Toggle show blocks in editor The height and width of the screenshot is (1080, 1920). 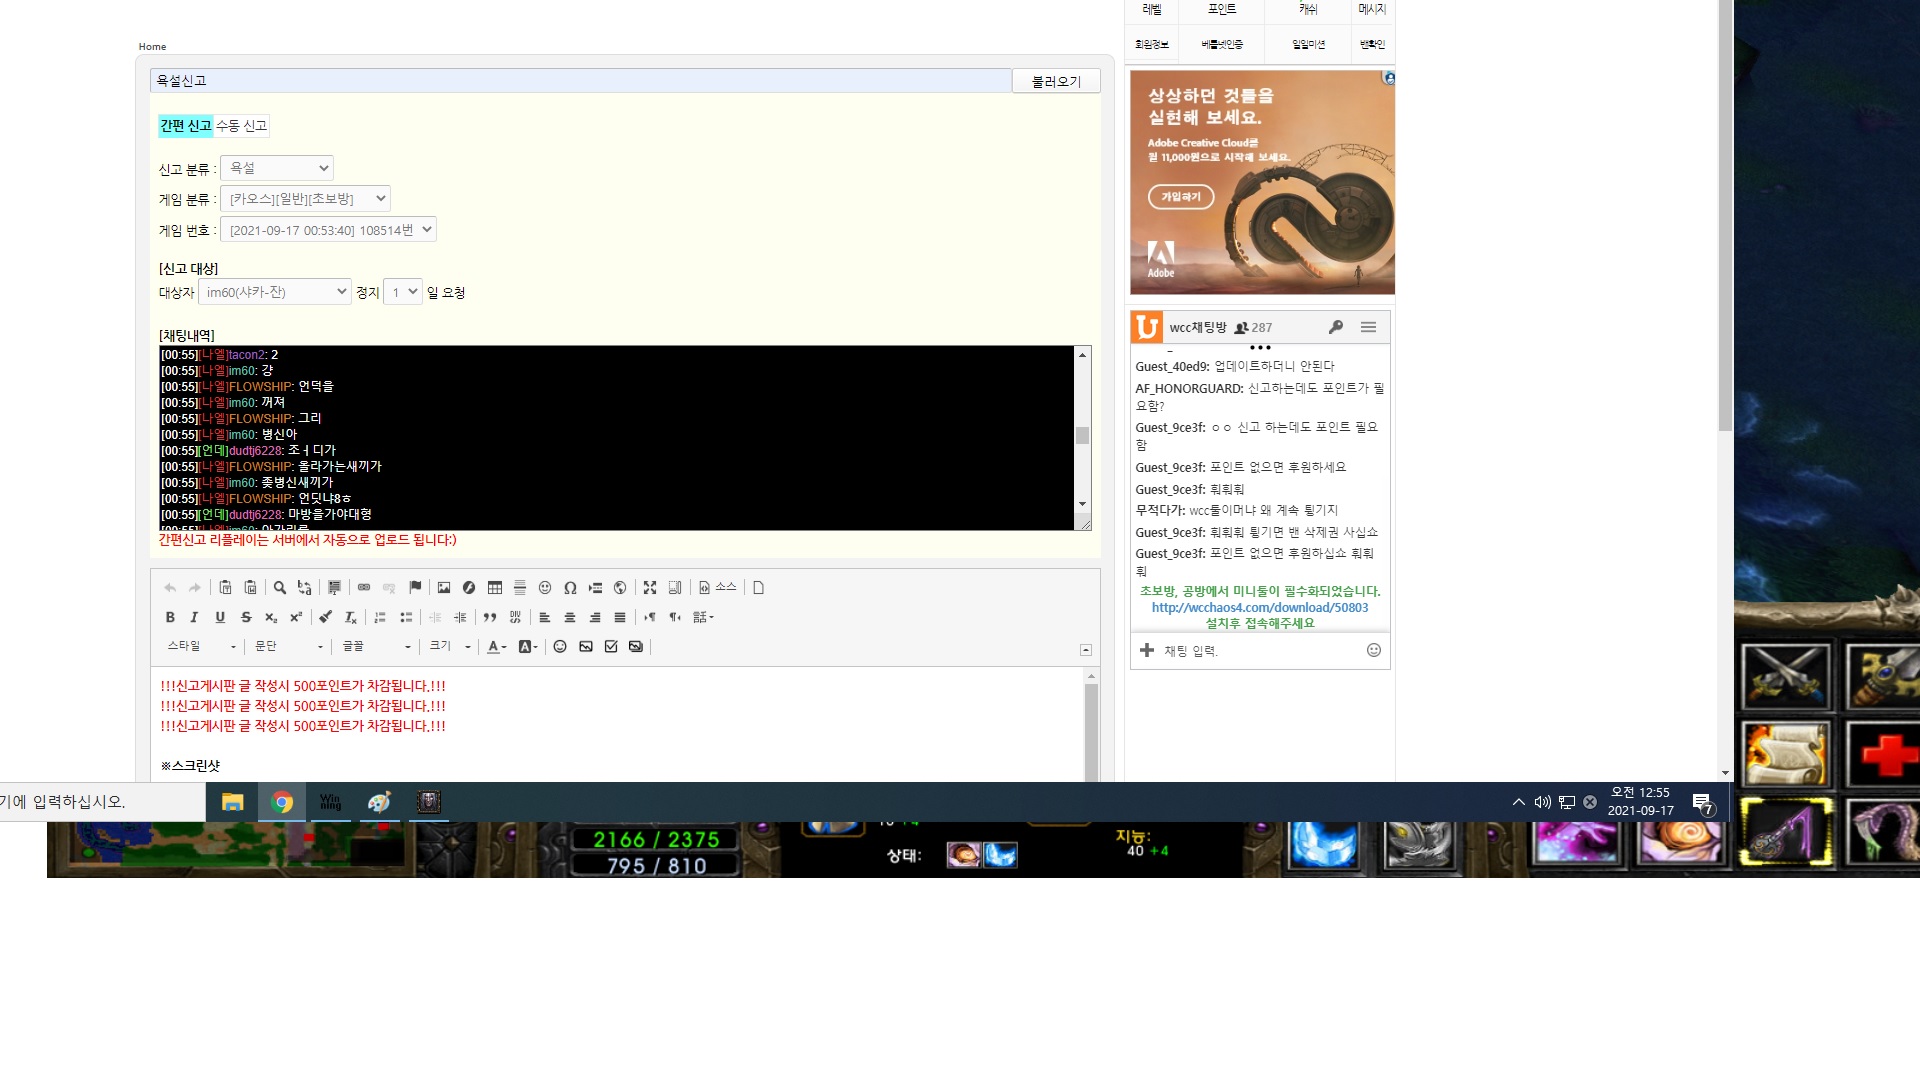tap(675, 588)
